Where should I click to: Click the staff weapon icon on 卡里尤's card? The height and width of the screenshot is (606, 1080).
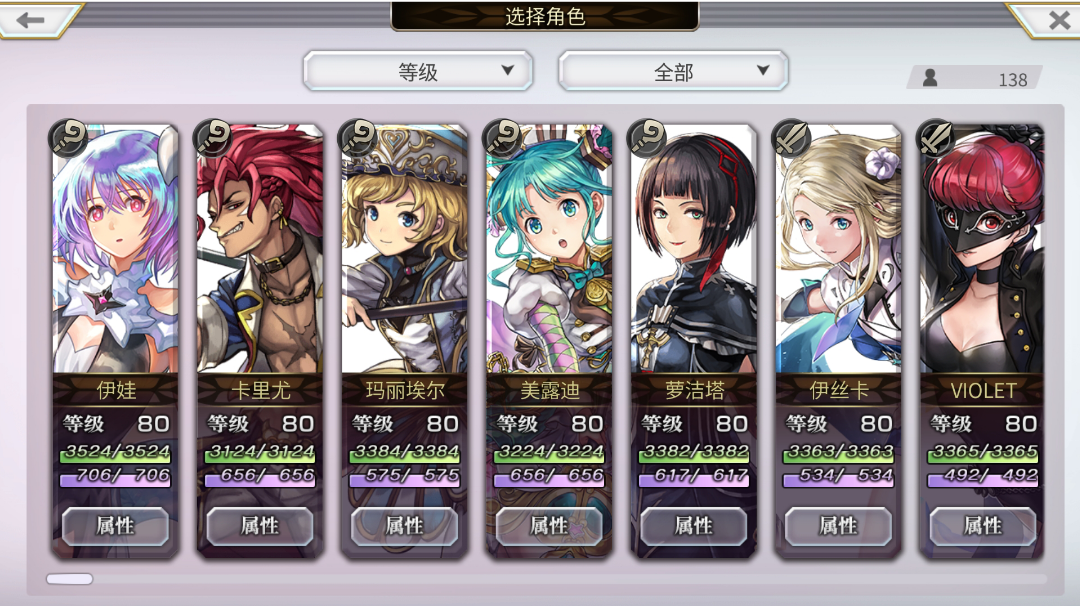coord(212,137)
